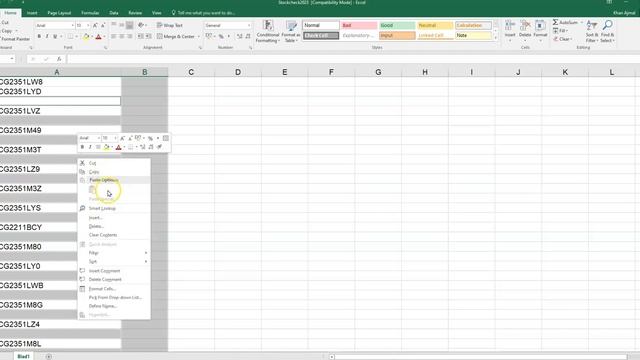The width and height of the screenshot is (640, 360).
Task: Open the ribbon Font size dropdown
Action: (x=88, y=25)
